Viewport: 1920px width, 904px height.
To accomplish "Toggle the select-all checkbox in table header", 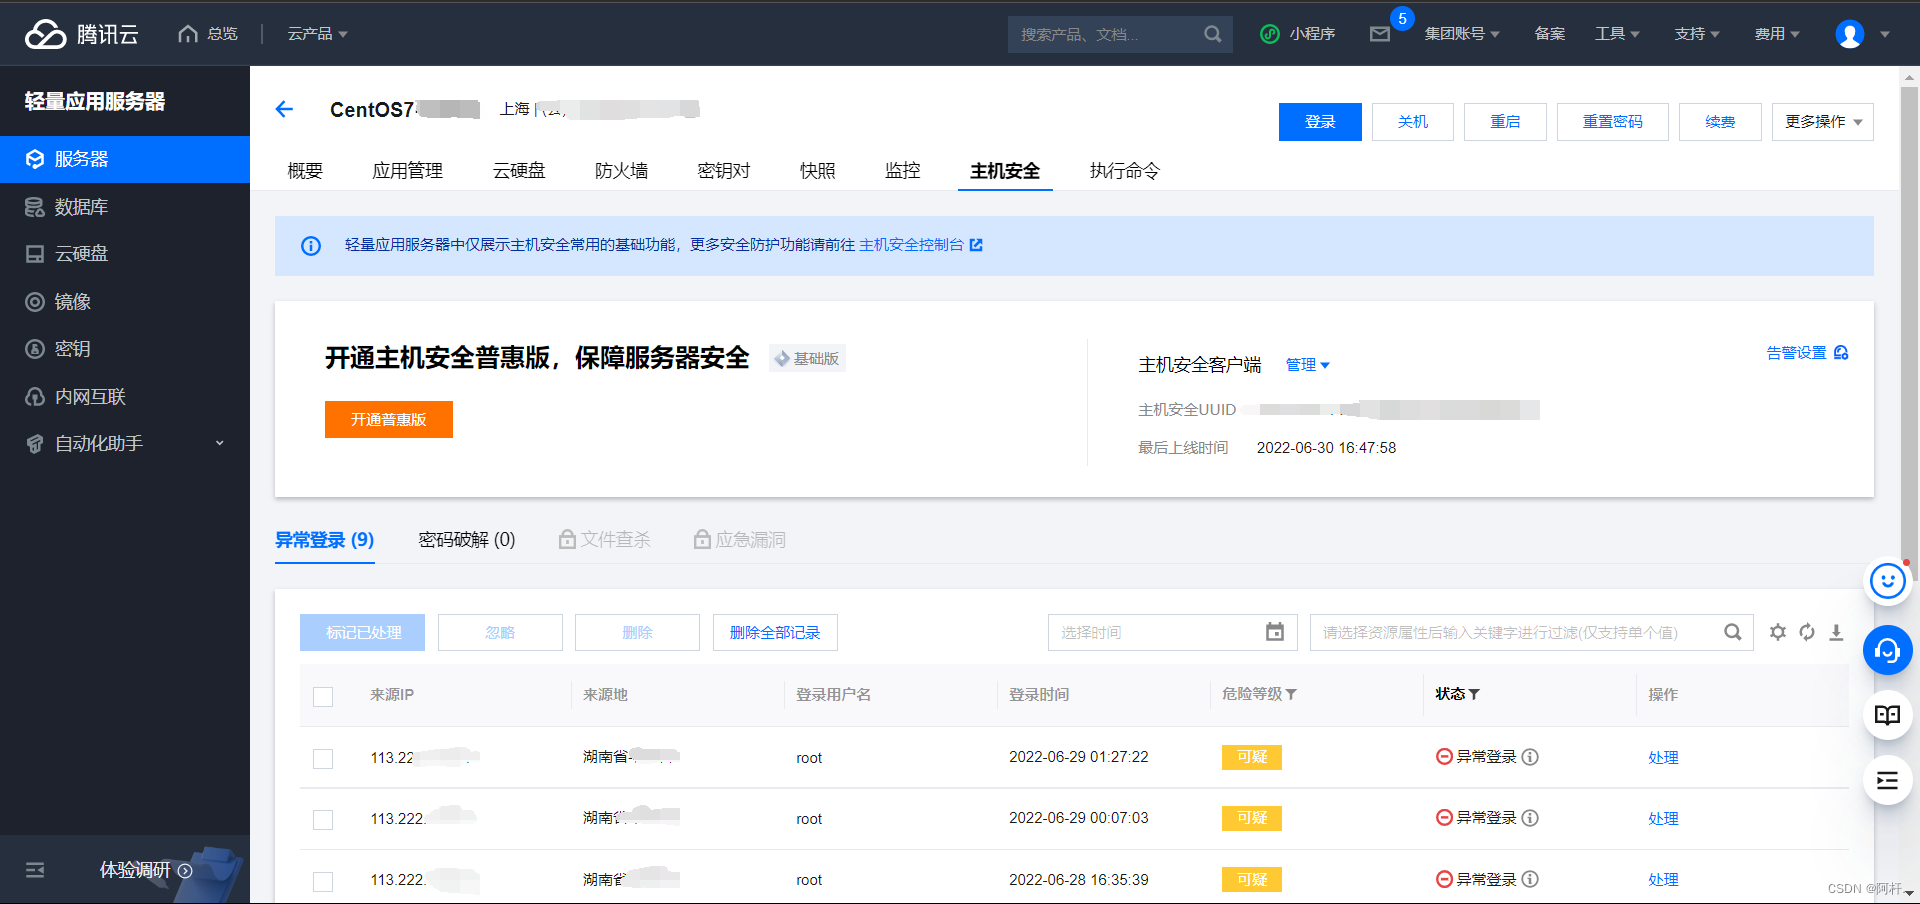I will tap(323, 697).
